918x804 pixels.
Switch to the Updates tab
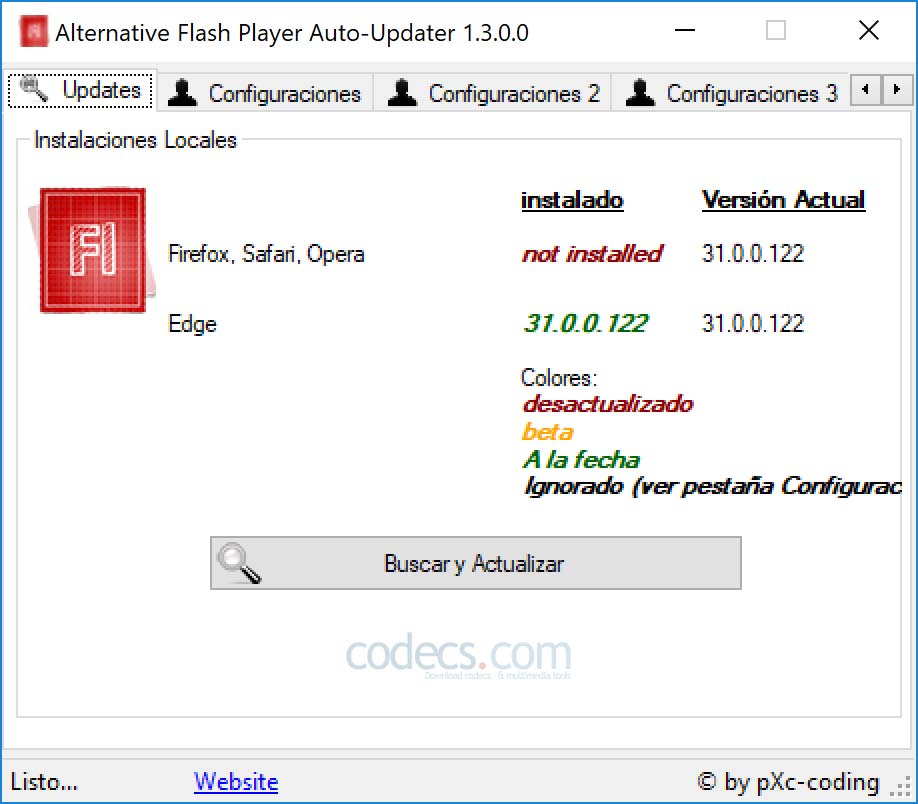81,91
